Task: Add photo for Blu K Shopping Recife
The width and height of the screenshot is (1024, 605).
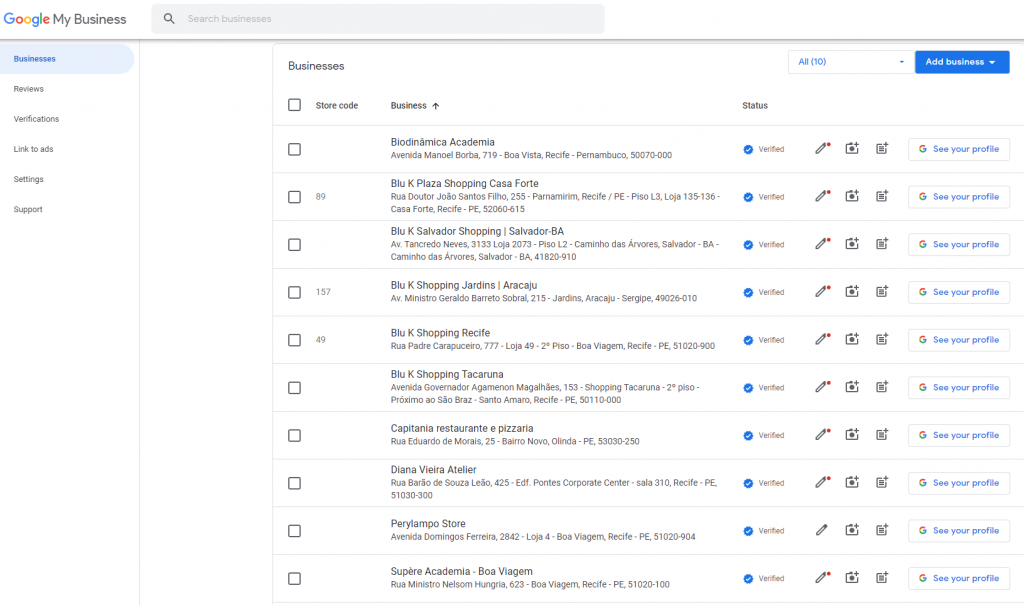Action: tap(852, 339)
